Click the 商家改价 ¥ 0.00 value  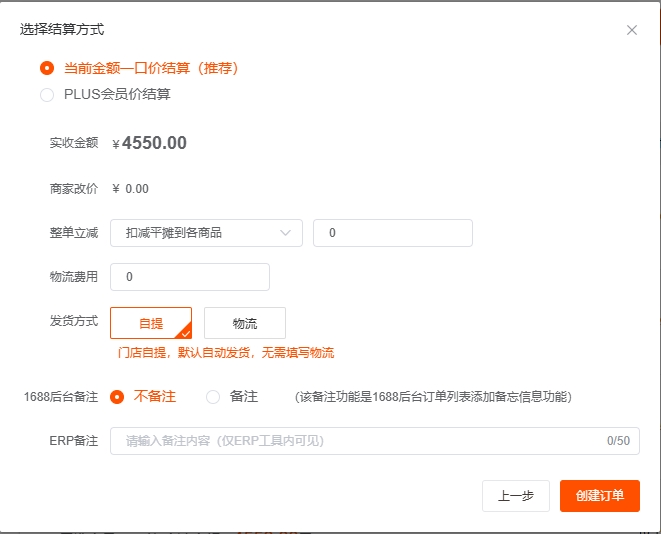point(130,189)
